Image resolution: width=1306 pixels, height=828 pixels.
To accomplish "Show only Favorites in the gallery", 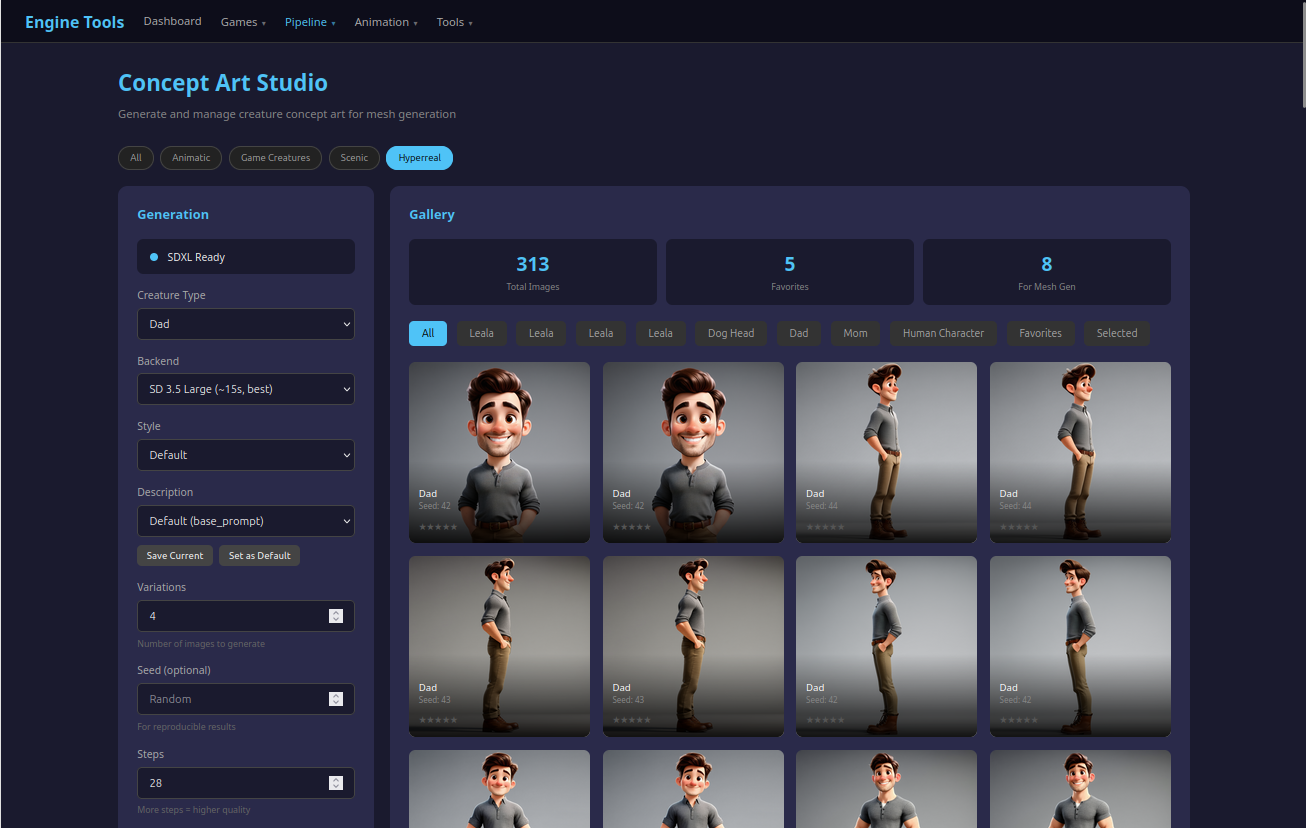I will pos(1040,334).
